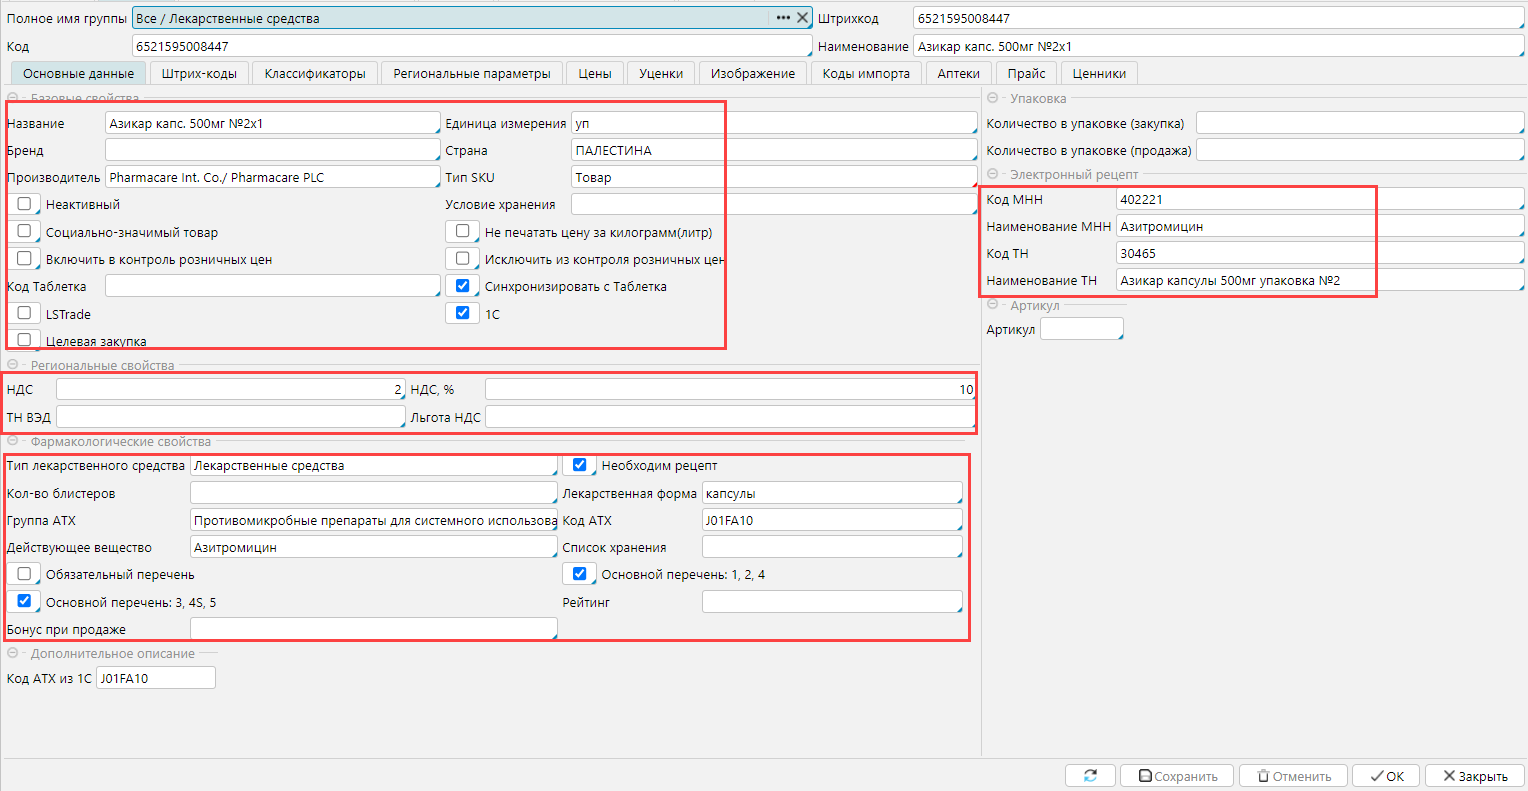1528x791 pixels.
Task: Collapse the Артикул section
Action: point(993,306)
